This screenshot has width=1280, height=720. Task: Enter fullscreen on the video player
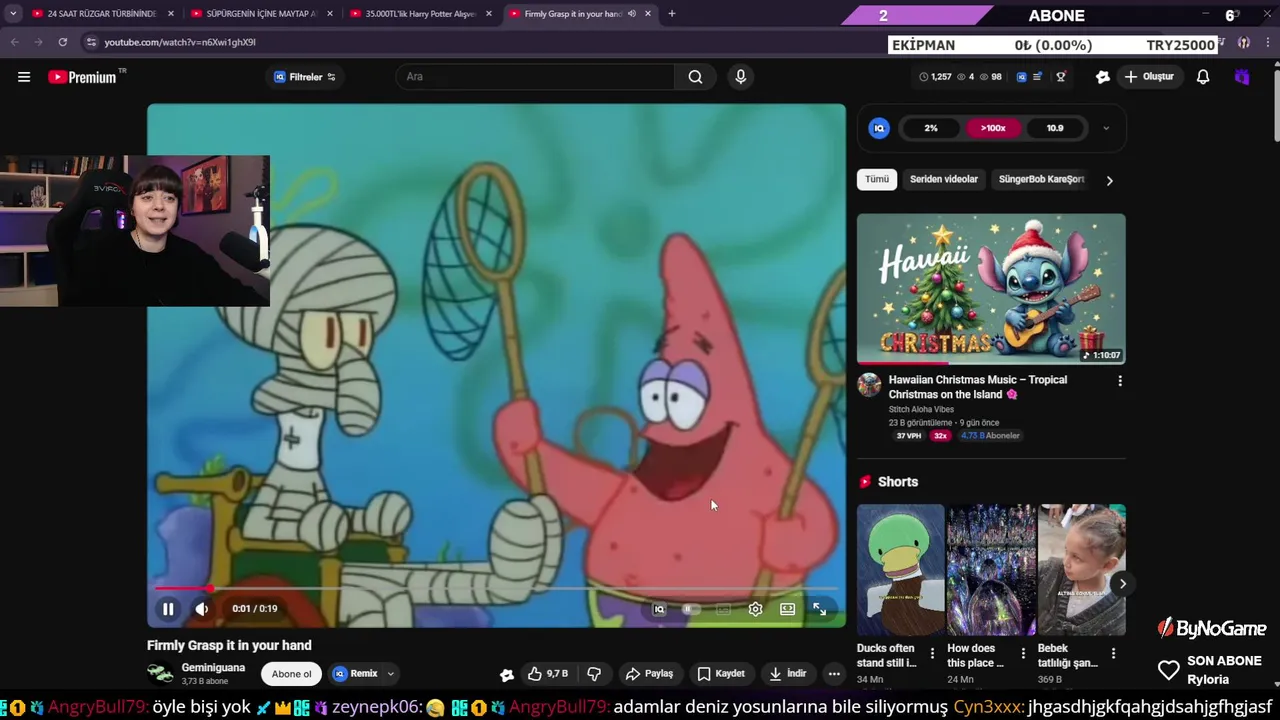(x=820, y=609)
